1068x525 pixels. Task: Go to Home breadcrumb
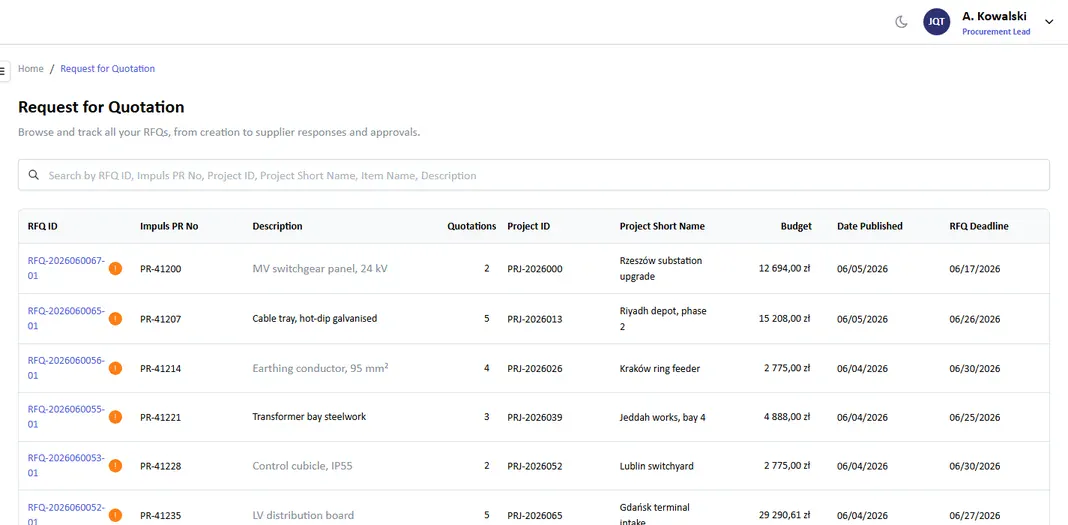[31, 69]
